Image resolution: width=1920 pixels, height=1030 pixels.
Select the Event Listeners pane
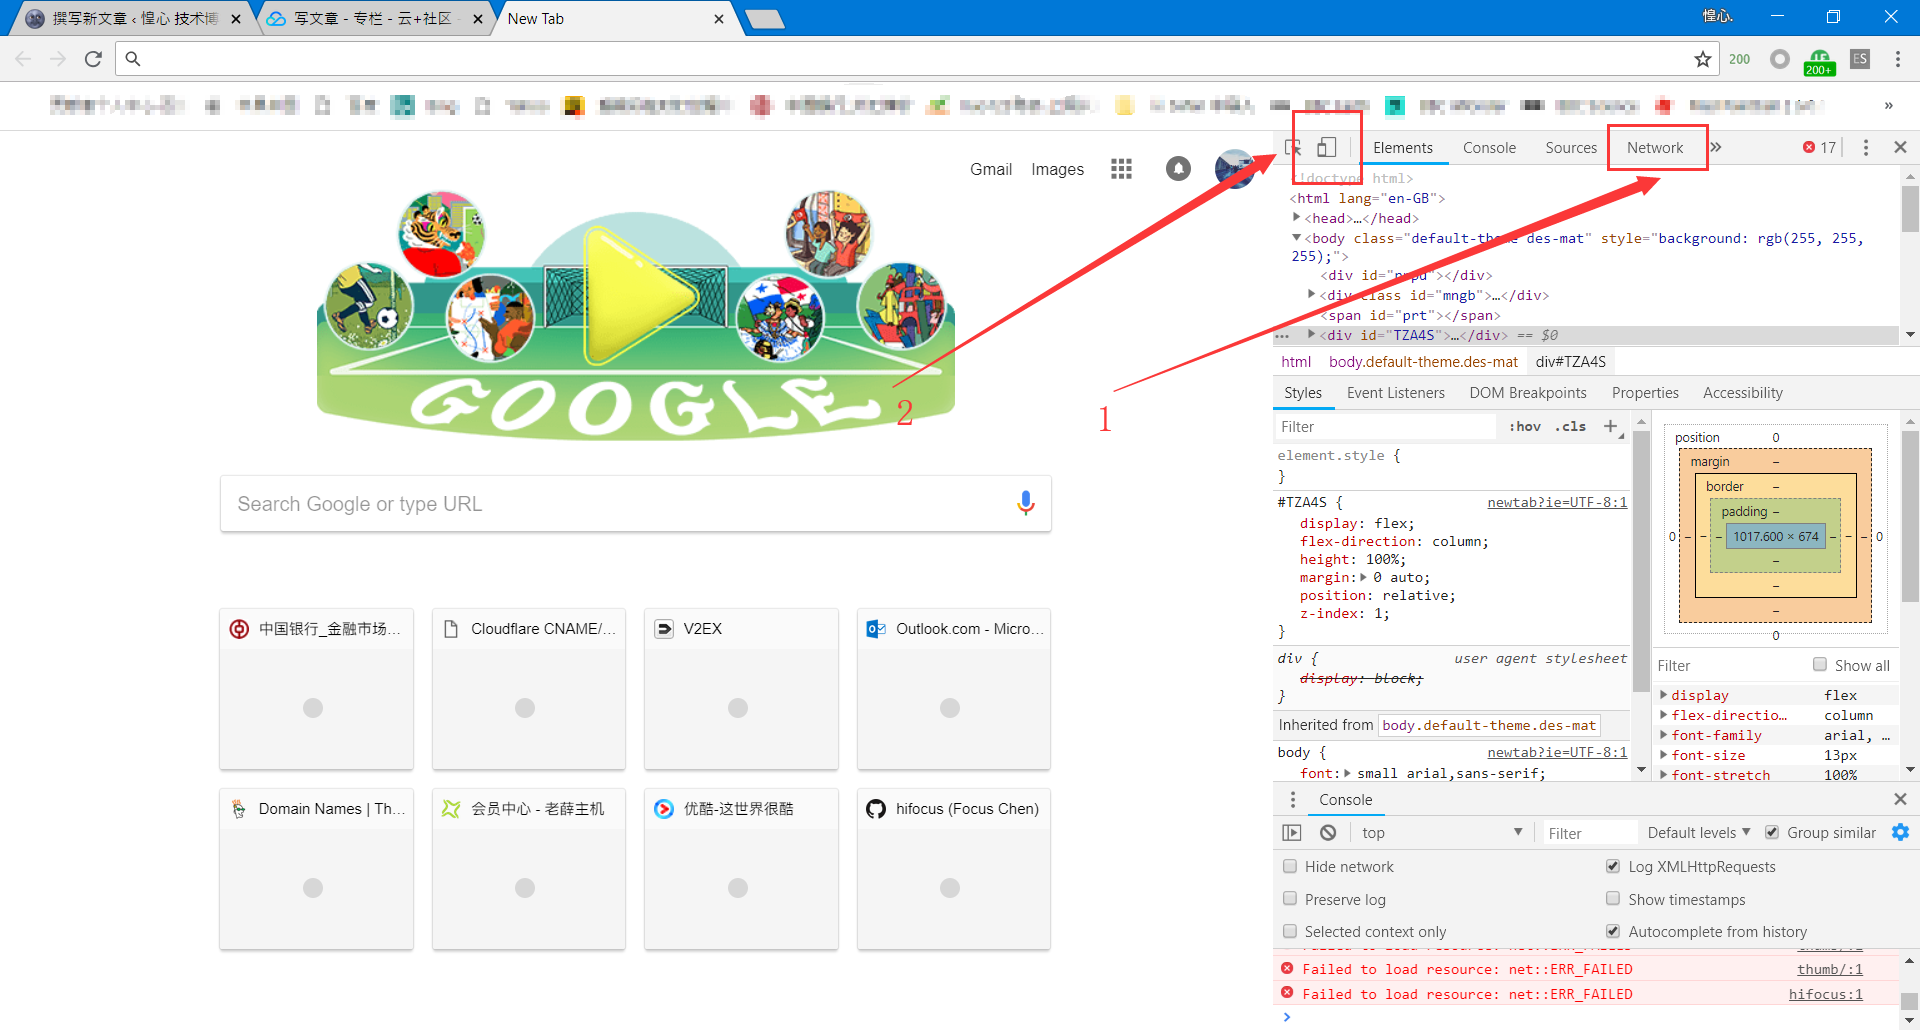pyautogui.click(x=1396, y=393)
